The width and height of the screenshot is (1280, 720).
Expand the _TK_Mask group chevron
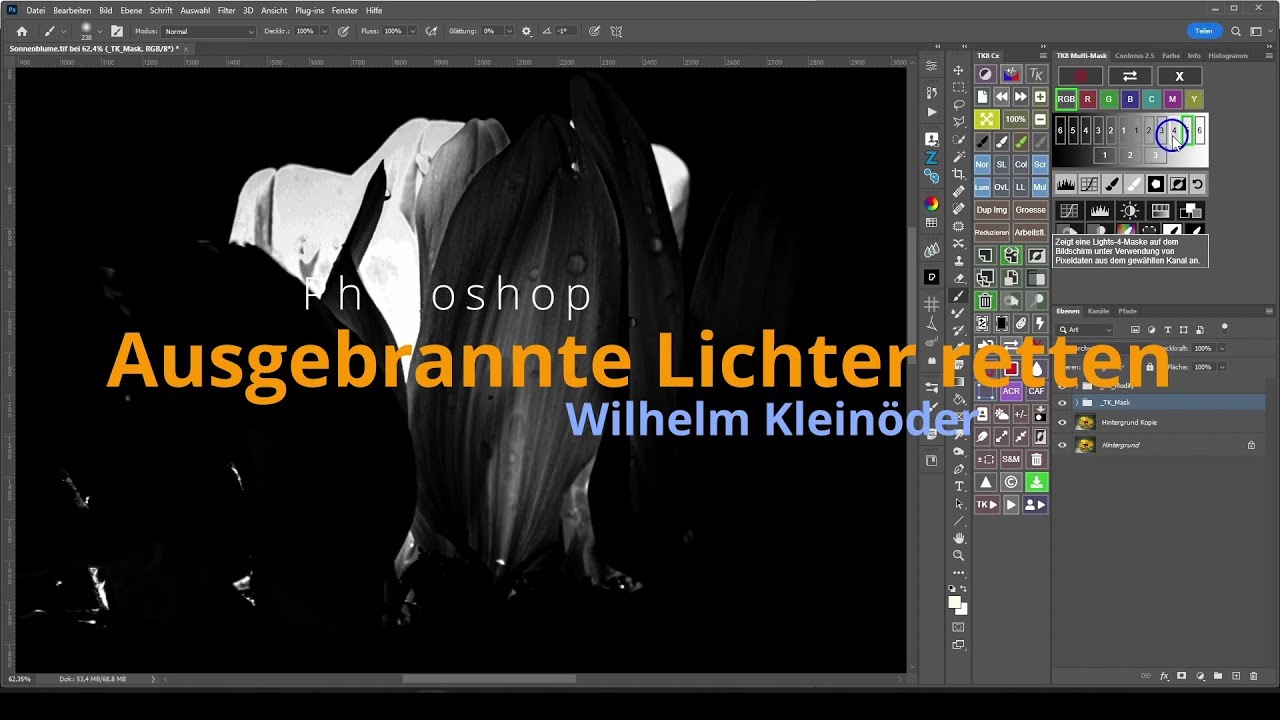[x=1076, y=402]
